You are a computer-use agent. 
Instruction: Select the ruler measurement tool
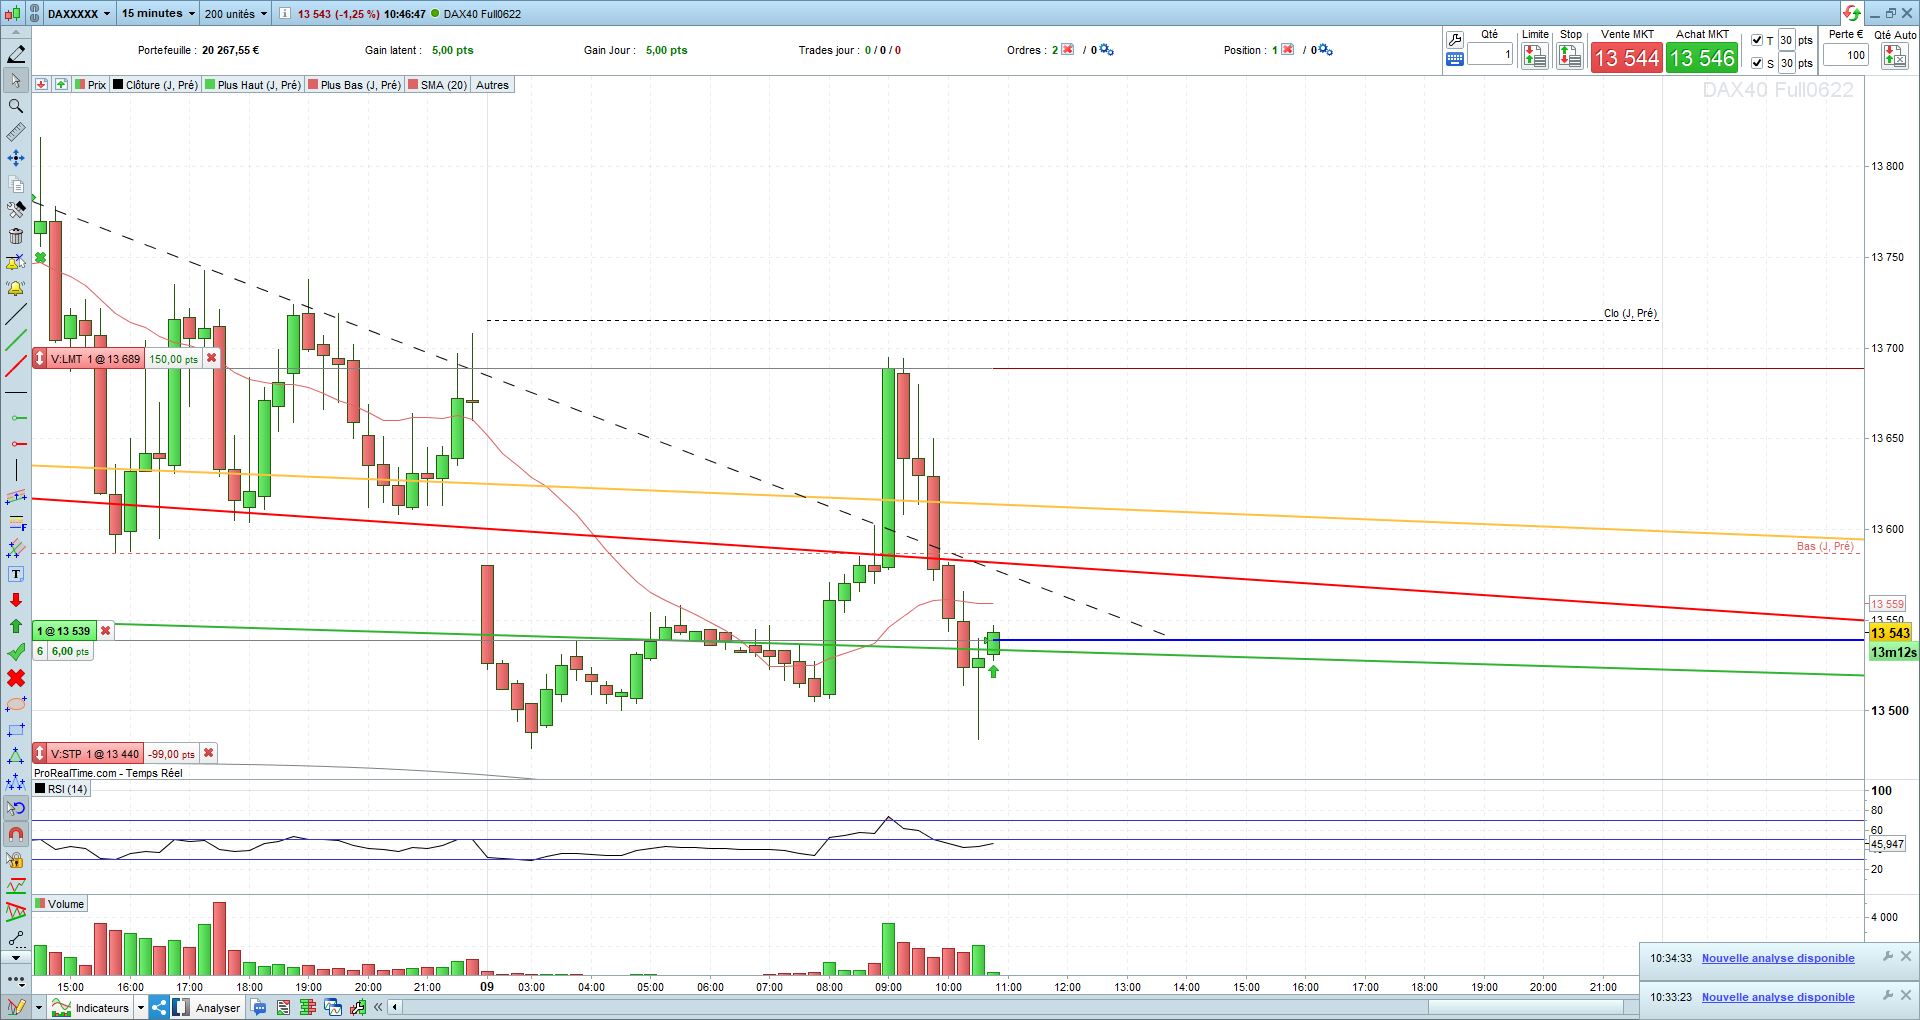[16, 132]
